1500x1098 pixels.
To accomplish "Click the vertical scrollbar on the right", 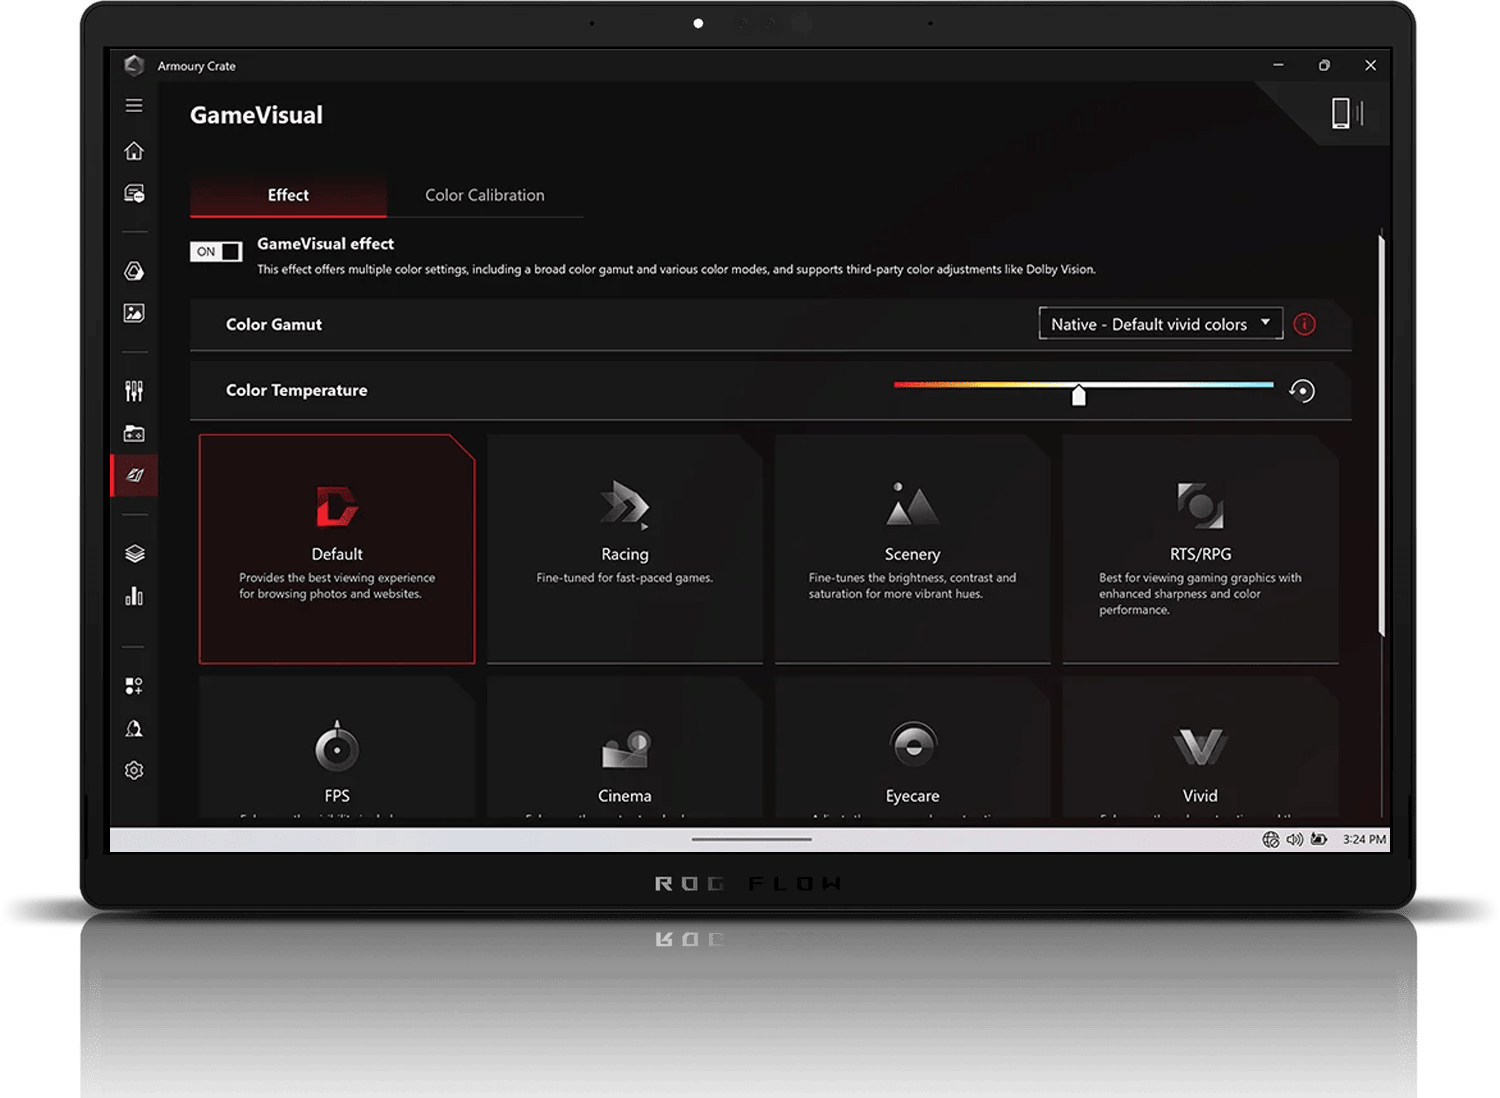I will coord(1381,434).
